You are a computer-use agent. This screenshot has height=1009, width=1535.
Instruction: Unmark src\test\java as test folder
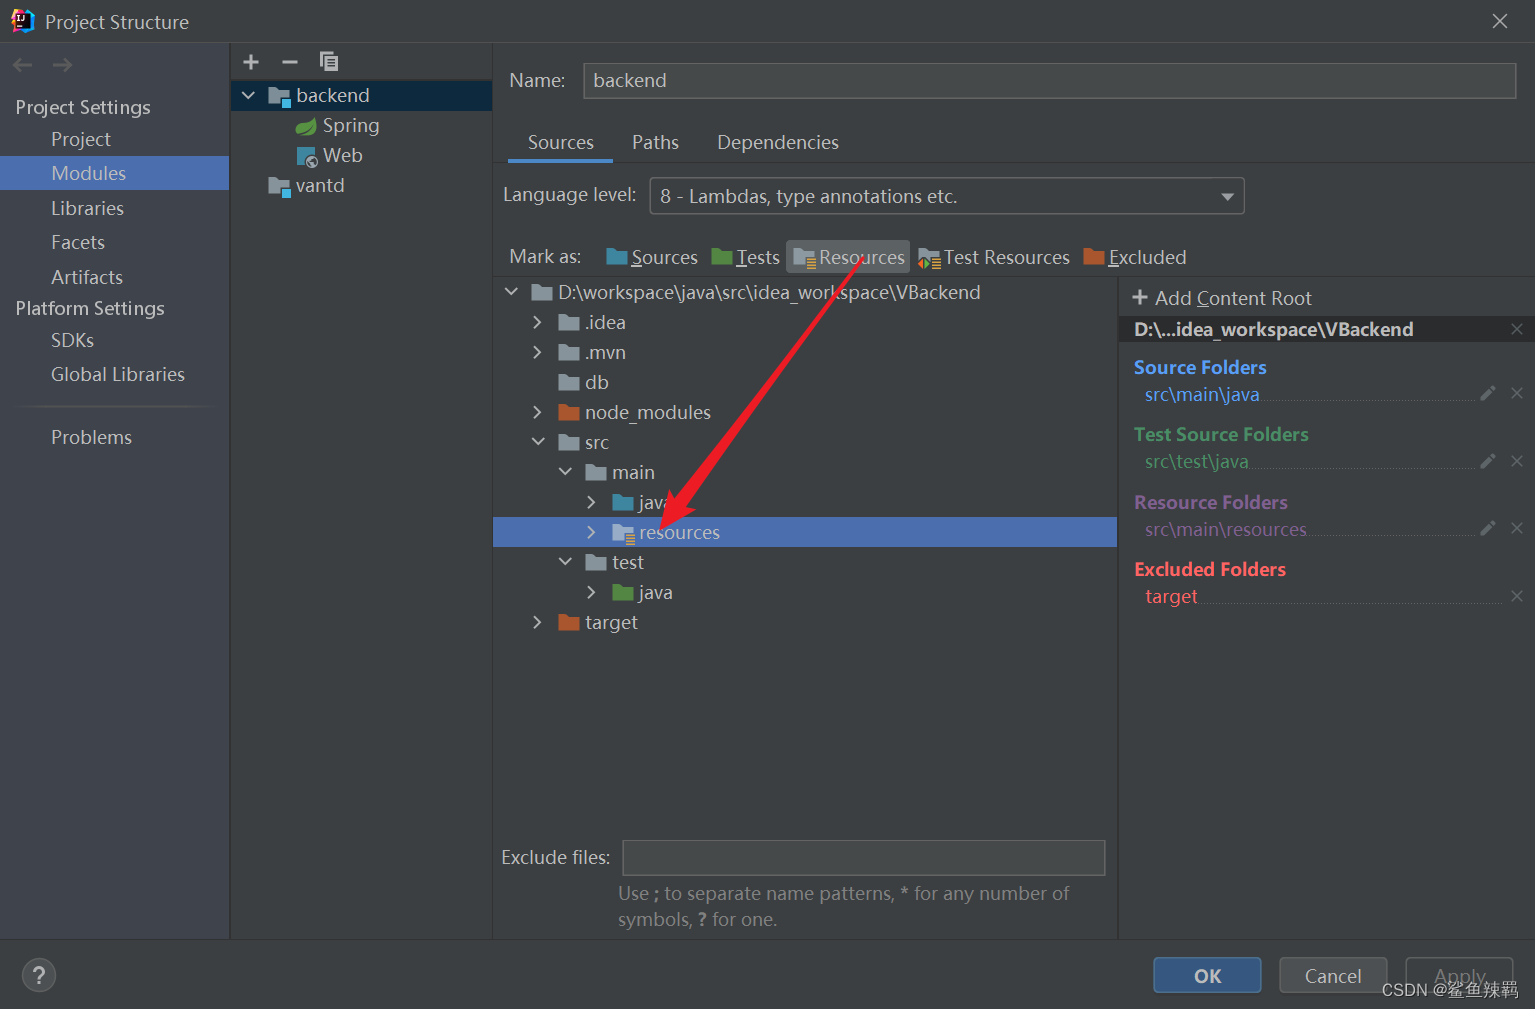tap(1517, 461)
